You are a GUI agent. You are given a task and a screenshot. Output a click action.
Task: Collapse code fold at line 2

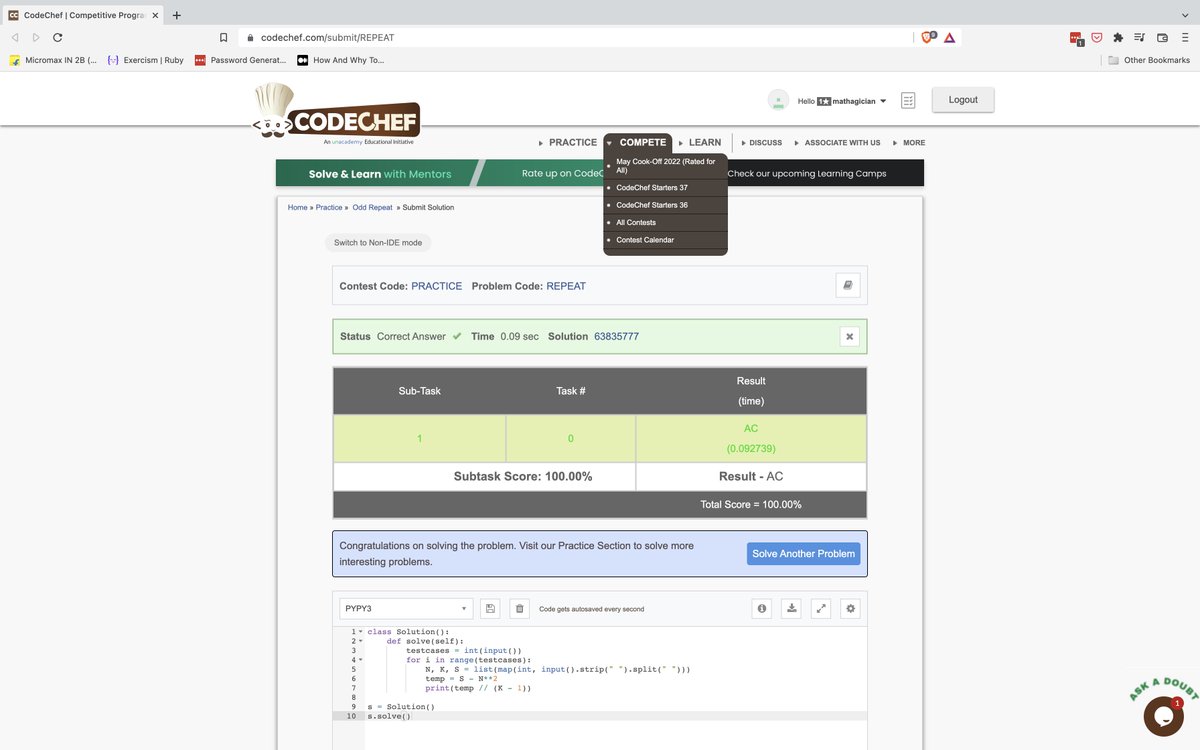(360, 641)
